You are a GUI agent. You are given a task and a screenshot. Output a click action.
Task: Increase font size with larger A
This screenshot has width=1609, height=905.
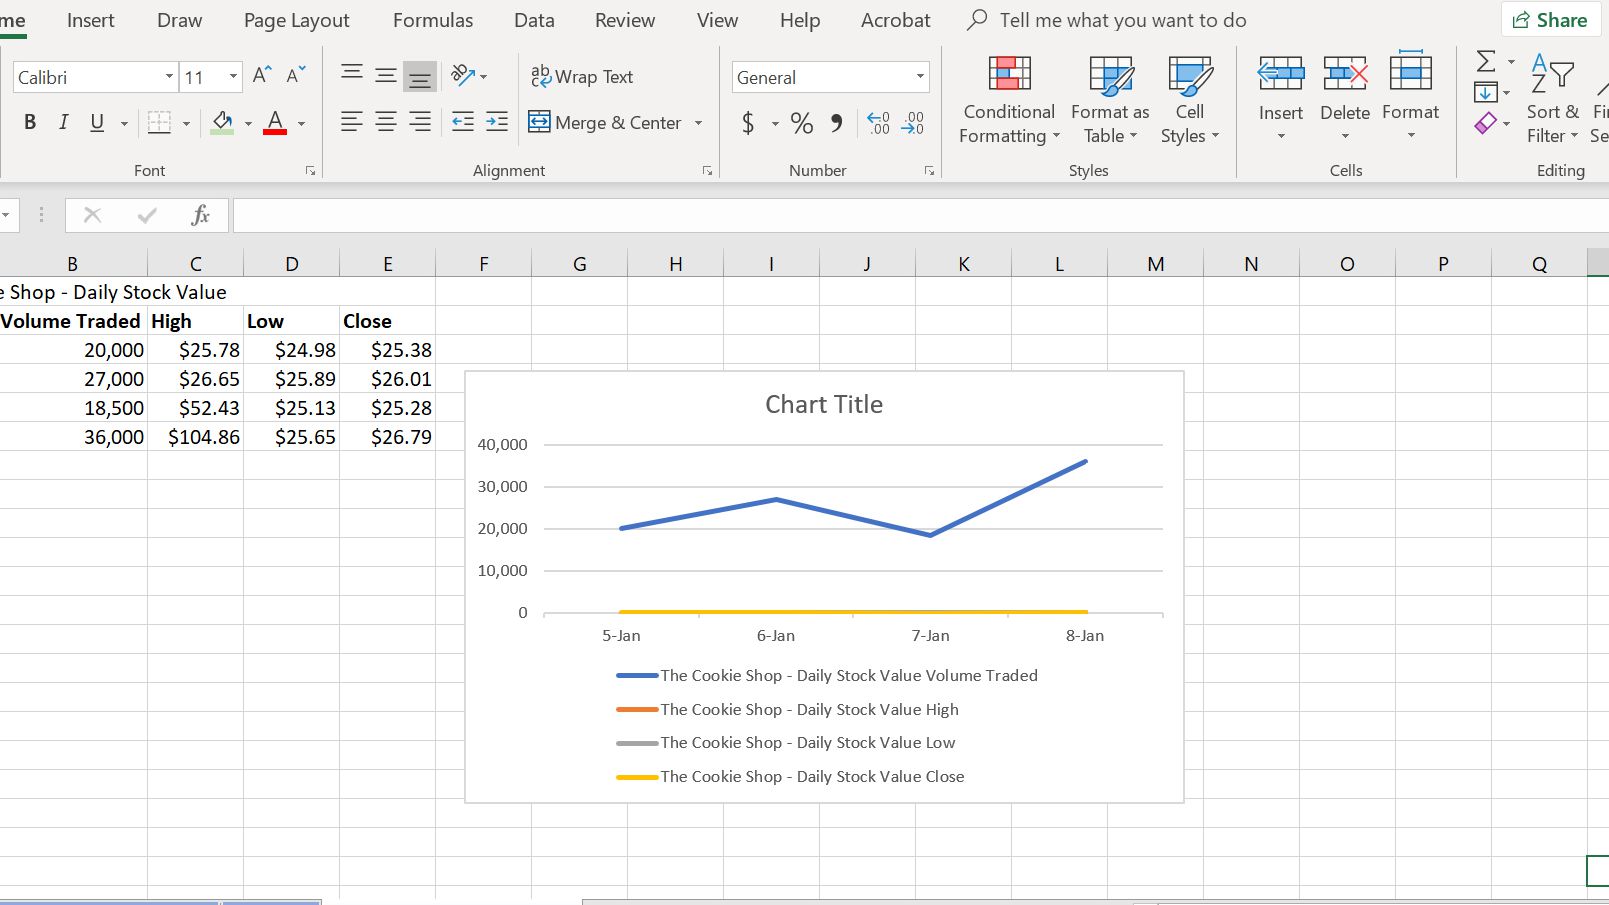[x=262, y=75]
